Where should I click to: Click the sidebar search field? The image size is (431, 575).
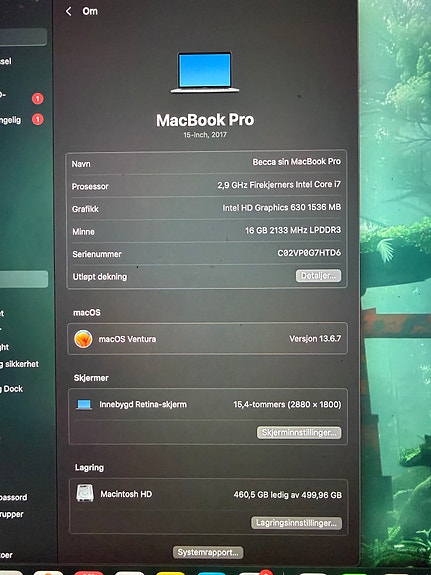(x=23, y=37)
